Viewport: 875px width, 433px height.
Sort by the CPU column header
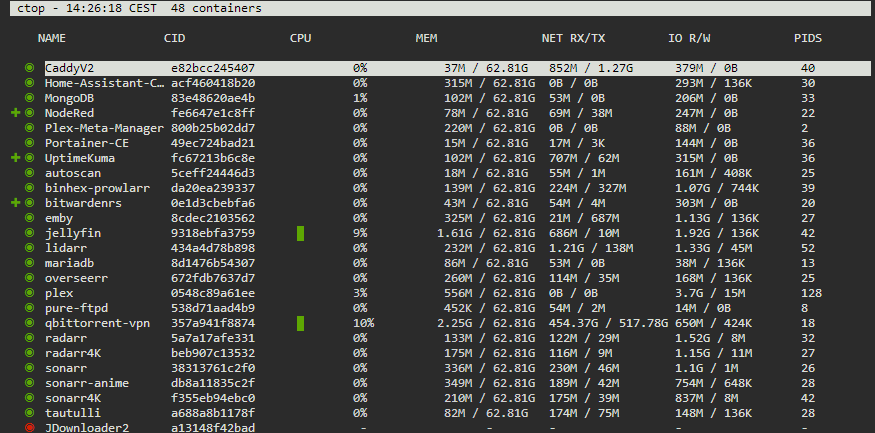tap(301, 39)
